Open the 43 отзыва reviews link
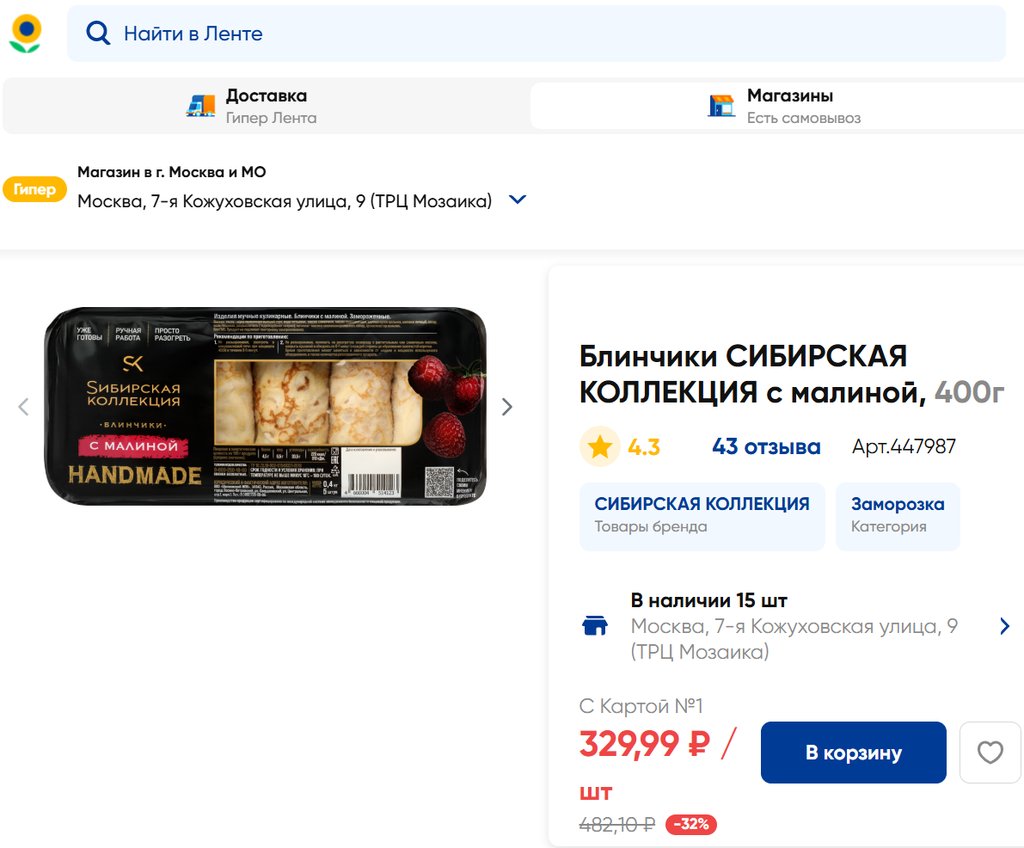1024x848 pixels. point(766,447)
